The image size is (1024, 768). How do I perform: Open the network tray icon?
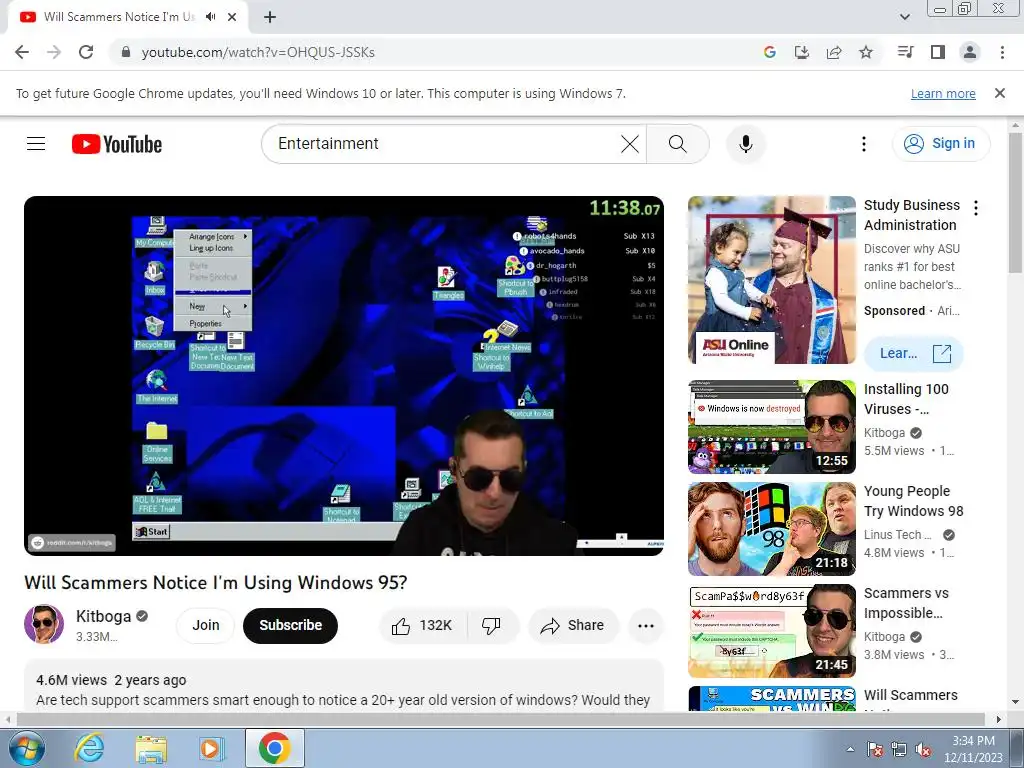click(x=899, y=749)
